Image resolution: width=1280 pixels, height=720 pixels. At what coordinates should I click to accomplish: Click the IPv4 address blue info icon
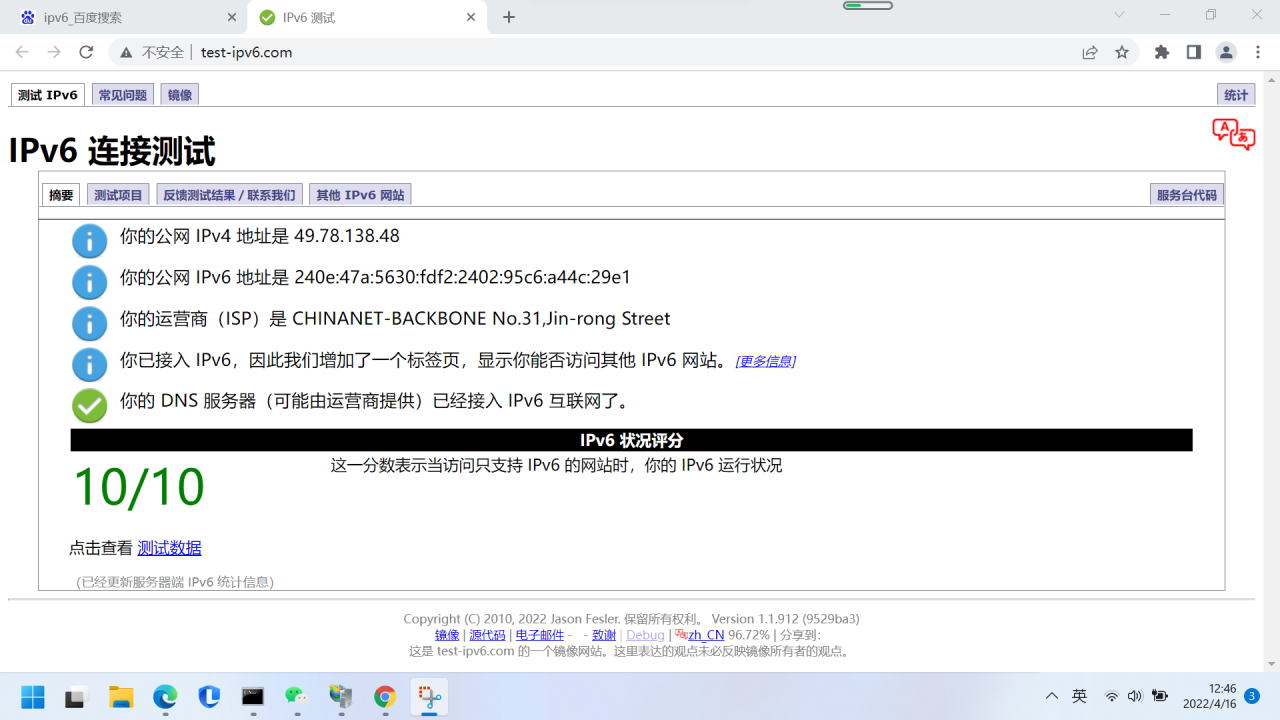coord(89,241)
